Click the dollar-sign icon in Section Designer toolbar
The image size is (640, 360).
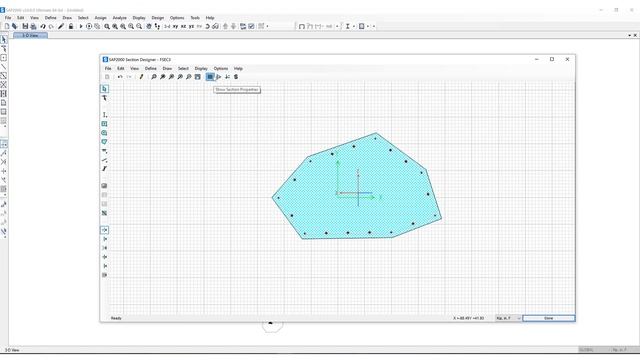[236, 77]
